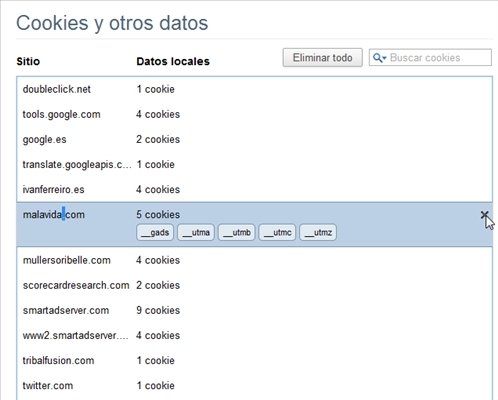498x400 pixels.
Task: Select the ivanferreiro.es site row
Action: tap(254, 189)
